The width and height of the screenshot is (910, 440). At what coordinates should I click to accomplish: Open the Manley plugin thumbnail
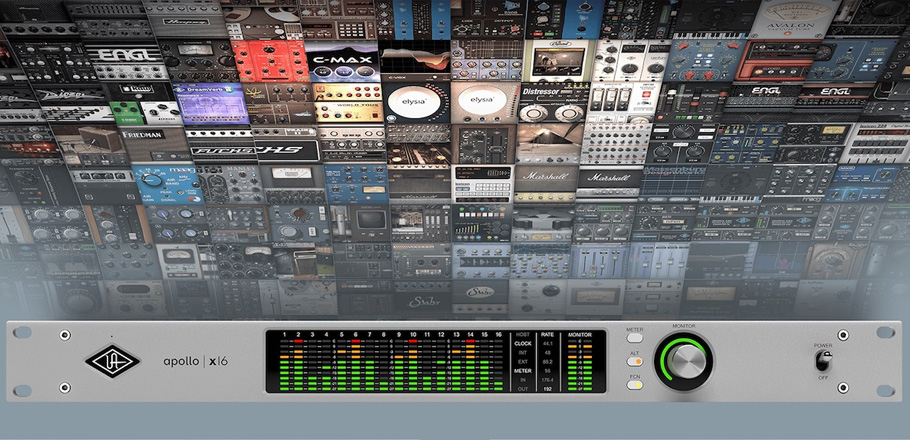[x=228, y=184]
